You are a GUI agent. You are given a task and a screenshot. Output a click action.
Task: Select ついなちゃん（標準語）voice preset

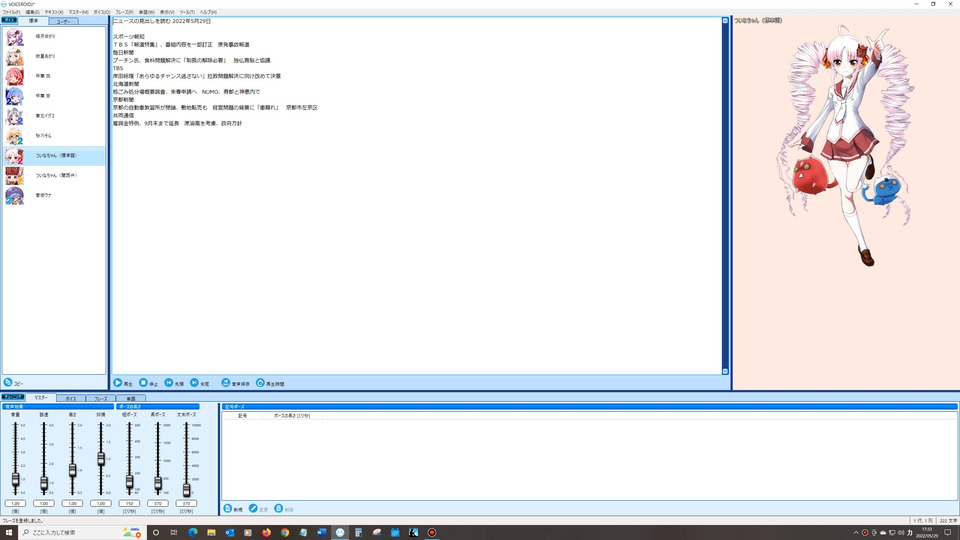click(x=54, y=156)
